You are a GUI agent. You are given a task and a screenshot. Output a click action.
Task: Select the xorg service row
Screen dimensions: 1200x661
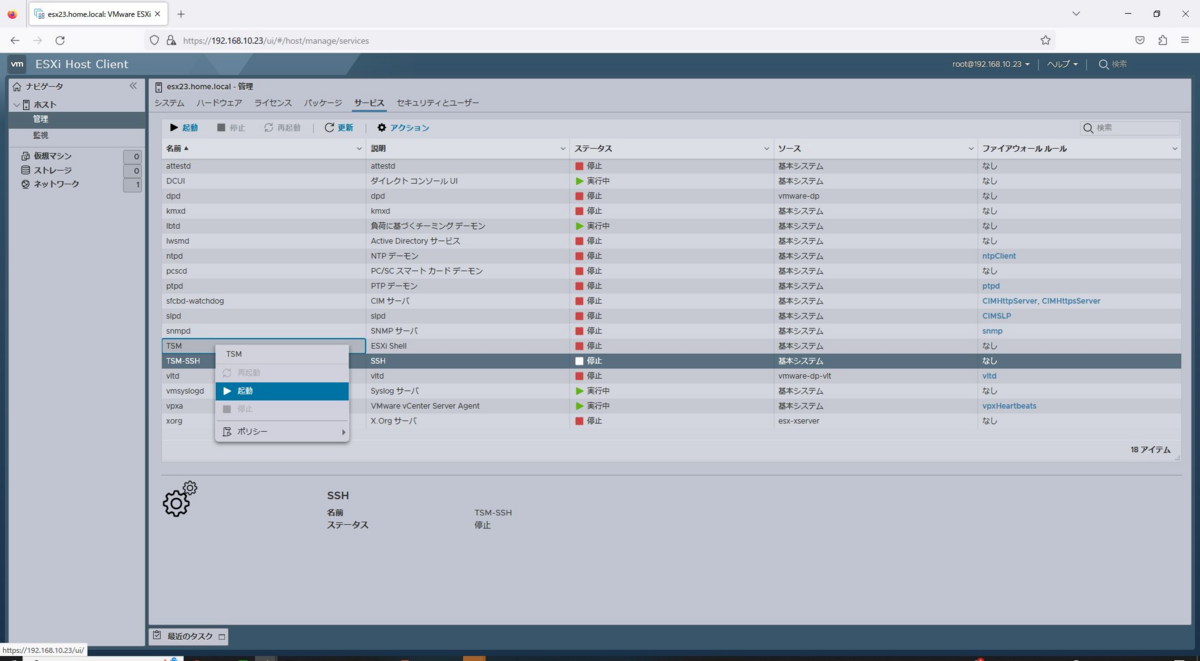671,421
